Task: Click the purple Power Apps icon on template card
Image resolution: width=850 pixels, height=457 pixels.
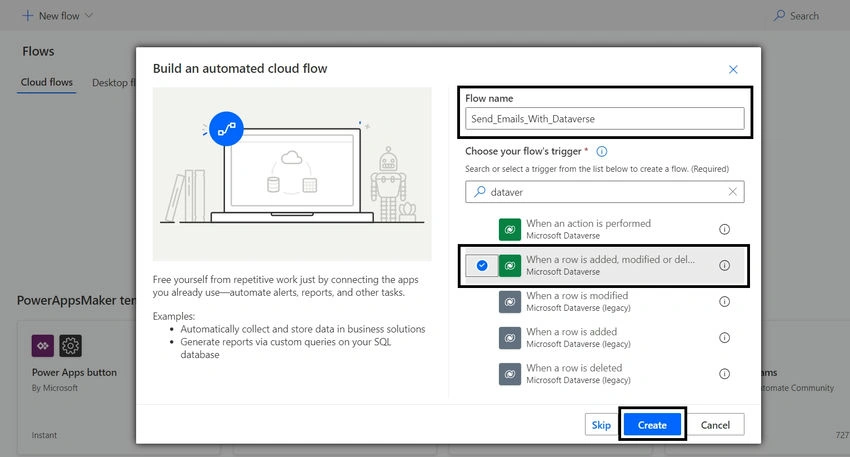Action: point(42,345)
